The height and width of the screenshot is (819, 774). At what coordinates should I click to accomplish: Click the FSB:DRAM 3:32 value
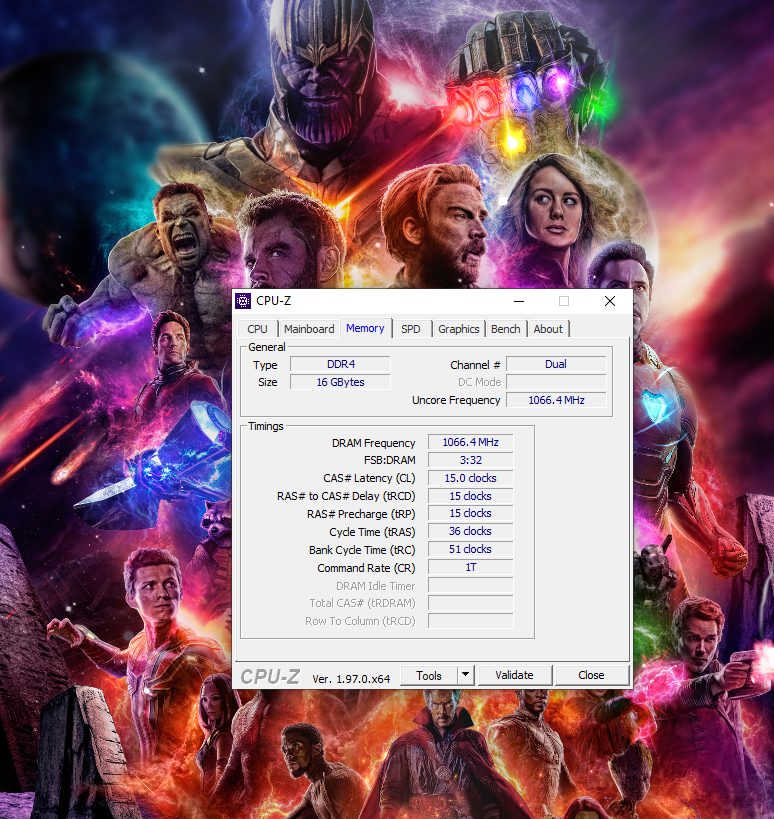(x=471, y=460)
